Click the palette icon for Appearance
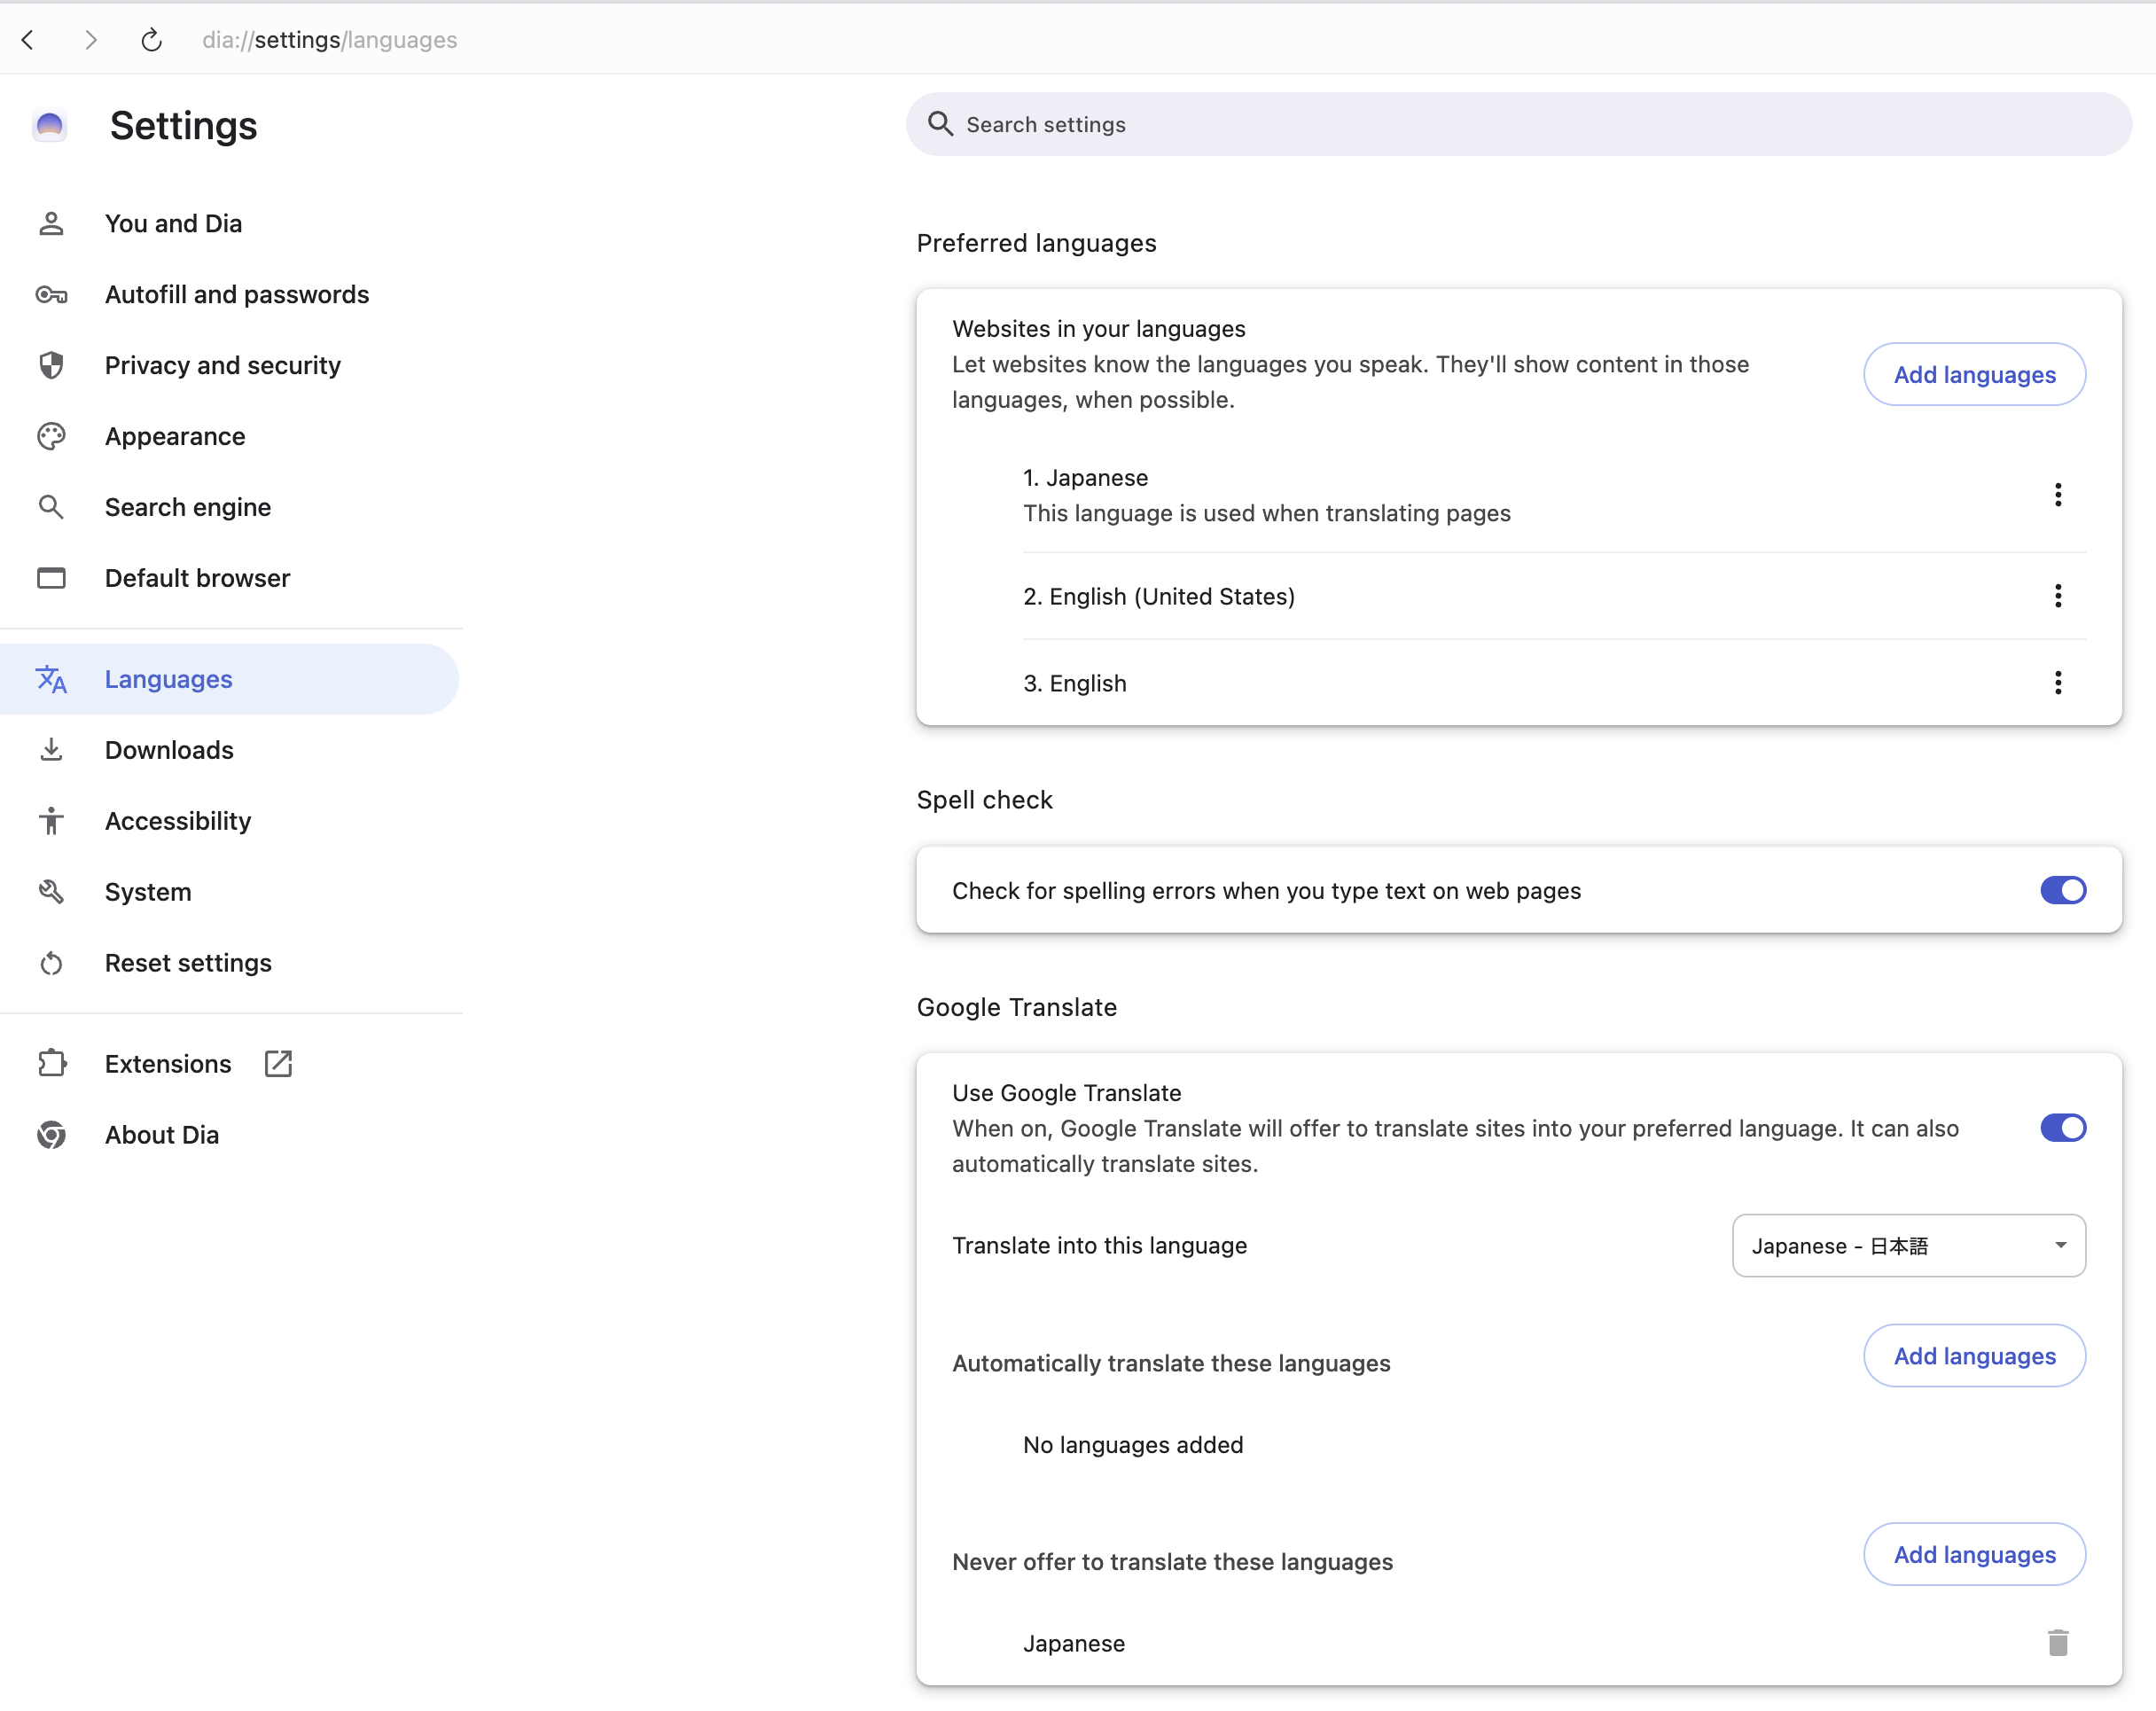The image size is (2156, 1711). (51, 436)
